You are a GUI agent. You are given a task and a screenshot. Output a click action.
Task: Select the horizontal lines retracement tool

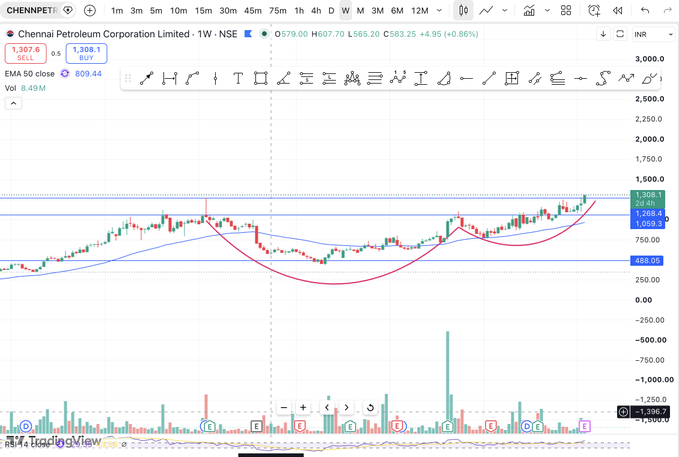click(375, 78)
